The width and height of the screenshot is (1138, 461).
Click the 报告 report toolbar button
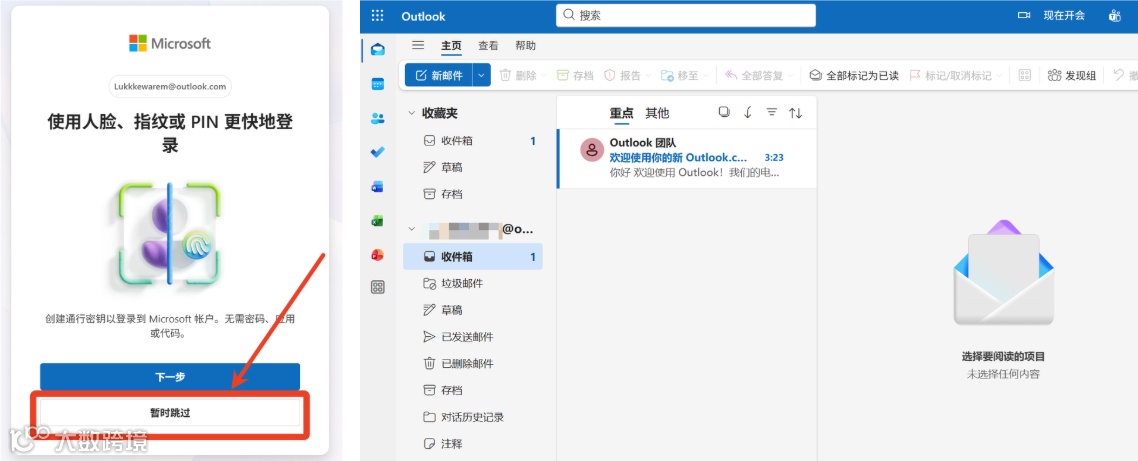point(622,76)
